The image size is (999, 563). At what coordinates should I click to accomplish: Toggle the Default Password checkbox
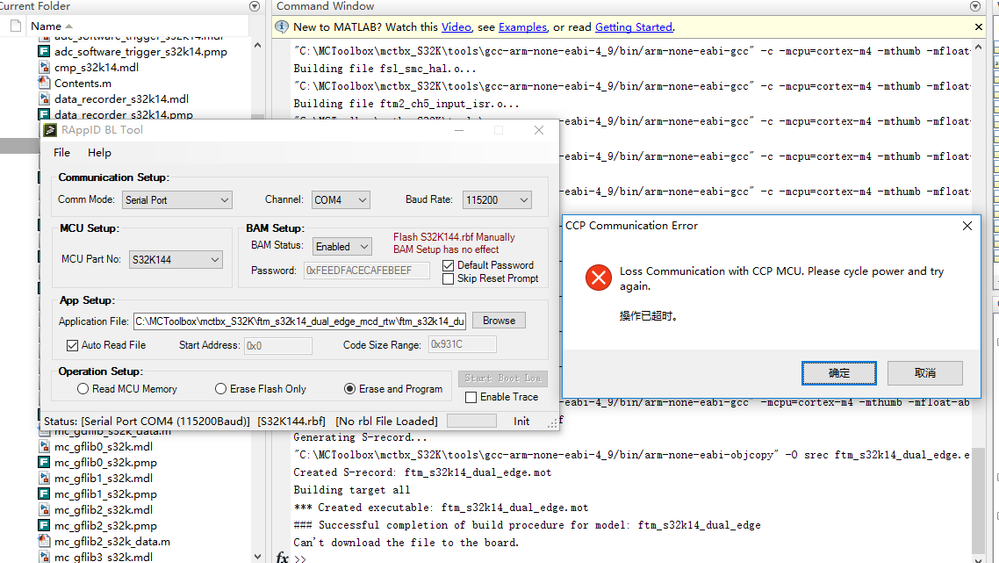(x=449, y=266)
